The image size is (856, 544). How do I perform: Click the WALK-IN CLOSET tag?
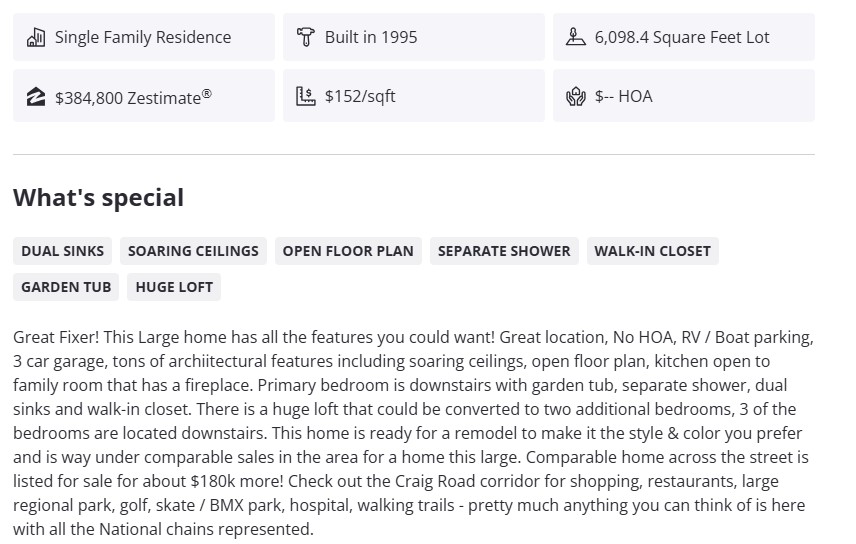point(652,251)
